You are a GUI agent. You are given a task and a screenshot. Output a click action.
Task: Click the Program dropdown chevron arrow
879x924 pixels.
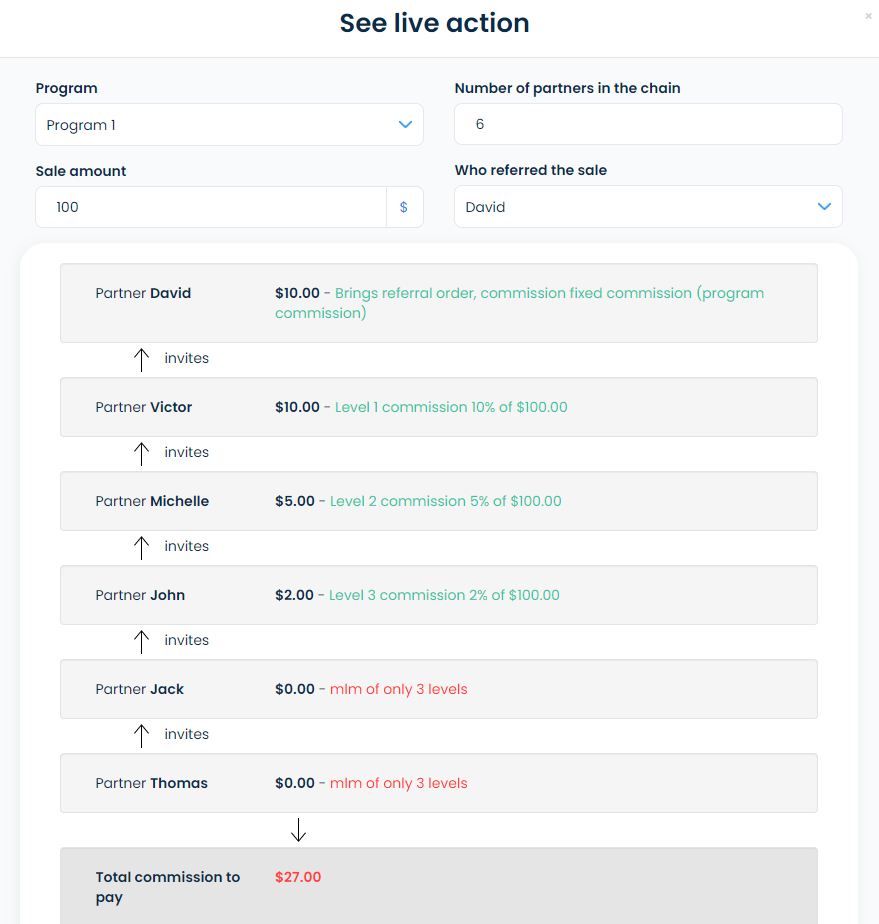coord(405,125)
